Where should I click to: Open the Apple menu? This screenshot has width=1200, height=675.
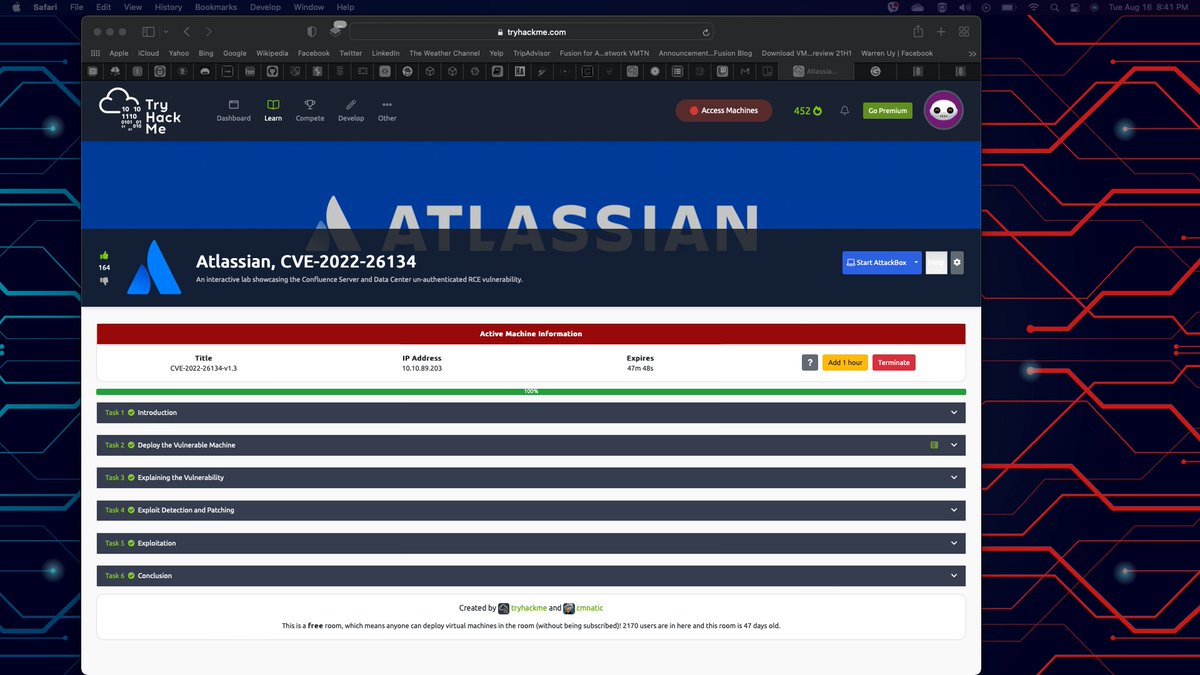16,7
